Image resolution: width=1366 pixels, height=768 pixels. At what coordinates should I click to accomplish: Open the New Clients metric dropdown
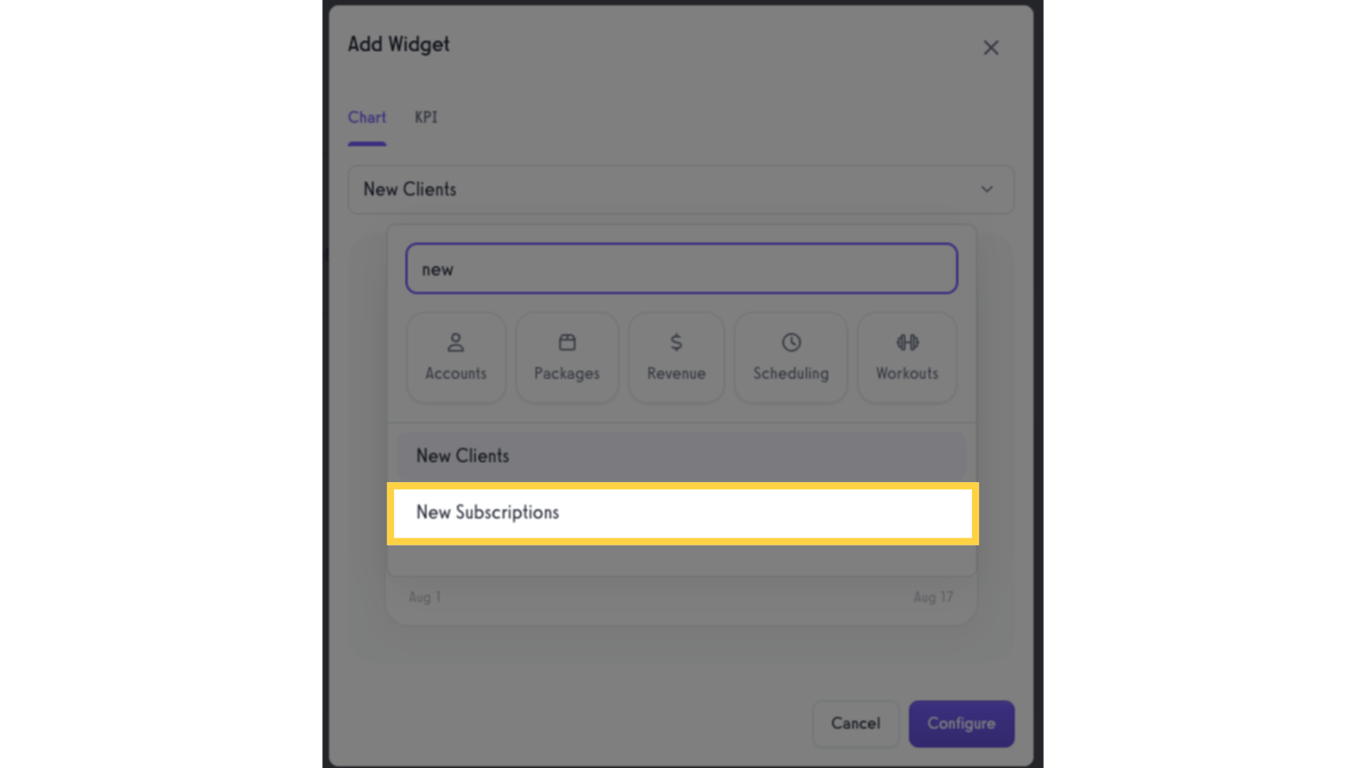[681, 189]
